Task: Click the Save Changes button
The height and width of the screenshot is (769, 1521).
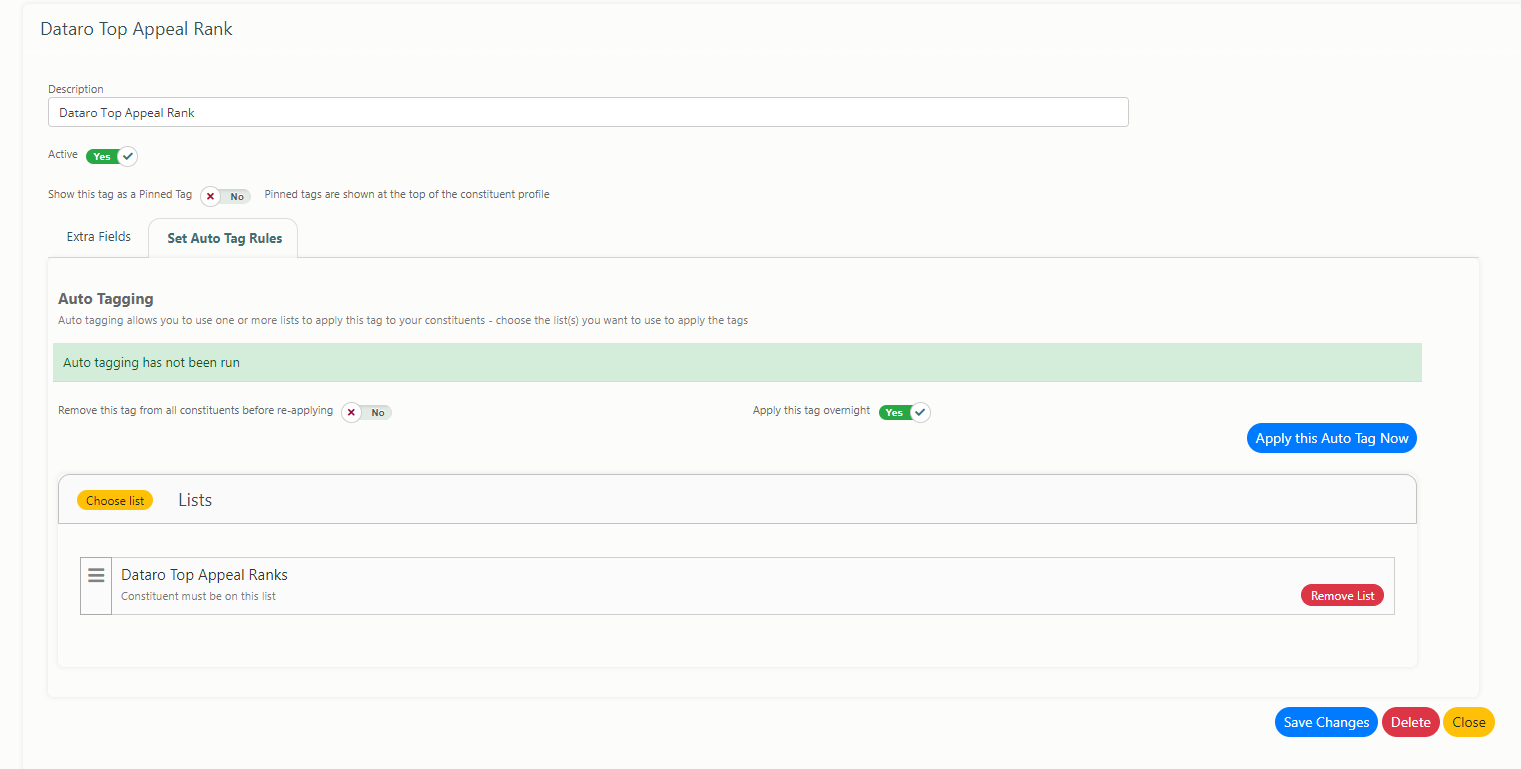Action: [x=1326, y=722]
